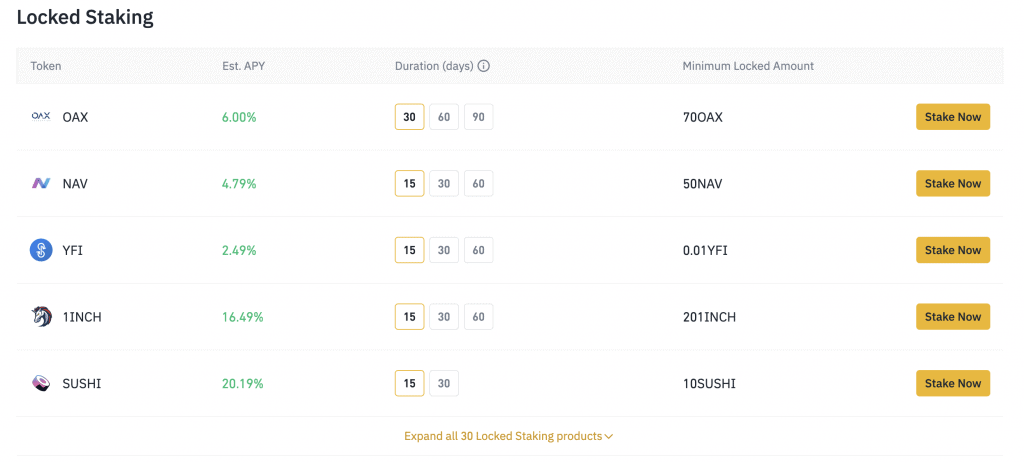Click the 1INCH unicorn logo
1024x463 pixels.
point(41,317)
